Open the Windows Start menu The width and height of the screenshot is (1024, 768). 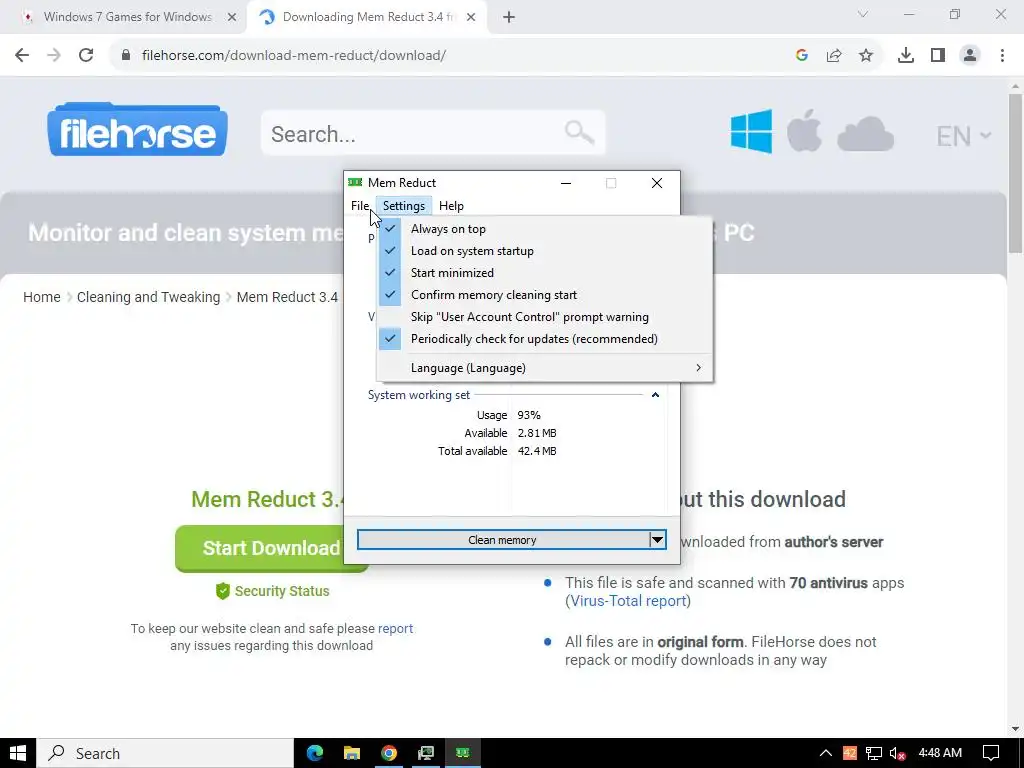18,753
